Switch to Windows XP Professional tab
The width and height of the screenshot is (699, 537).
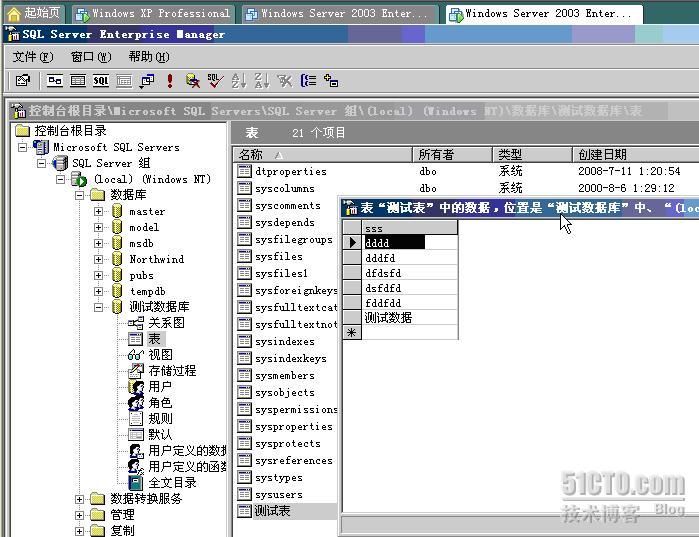click(152, 14)
